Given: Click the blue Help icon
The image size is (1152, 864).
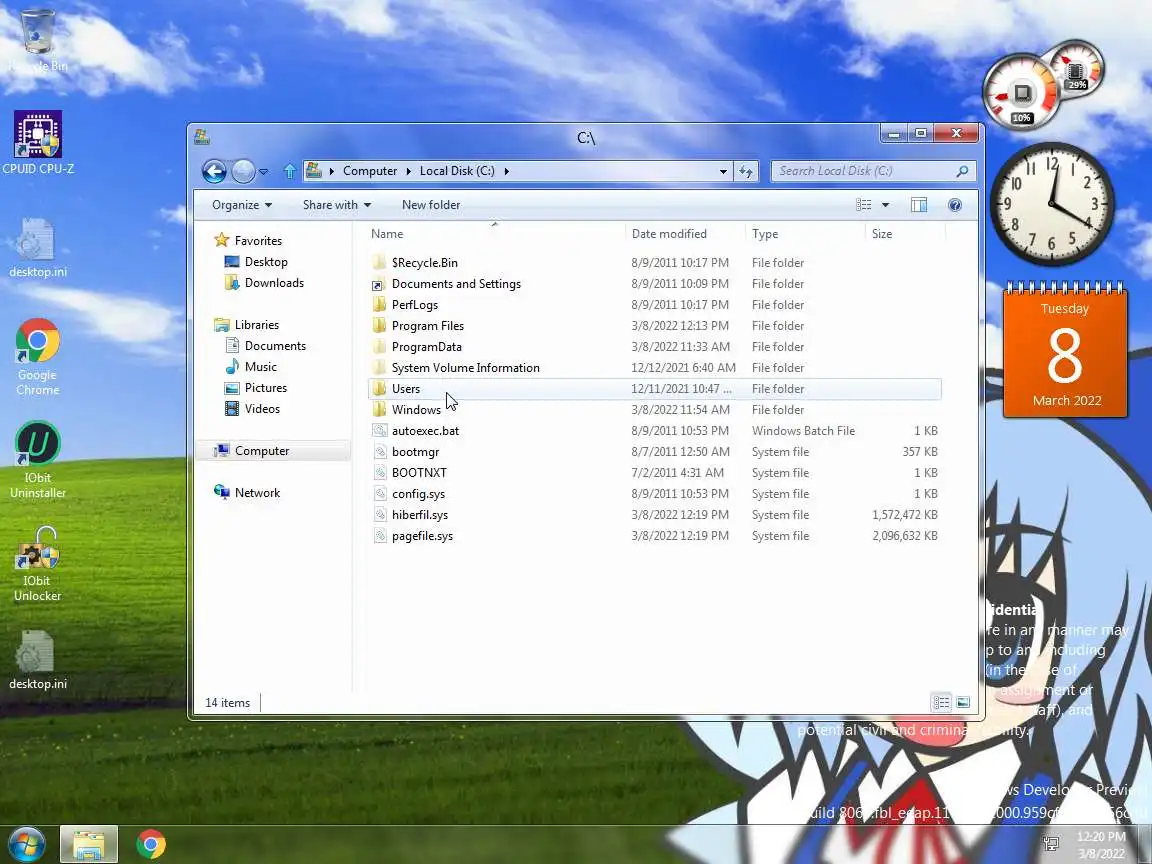Looking at the screenshot, I should click(955, 205).
